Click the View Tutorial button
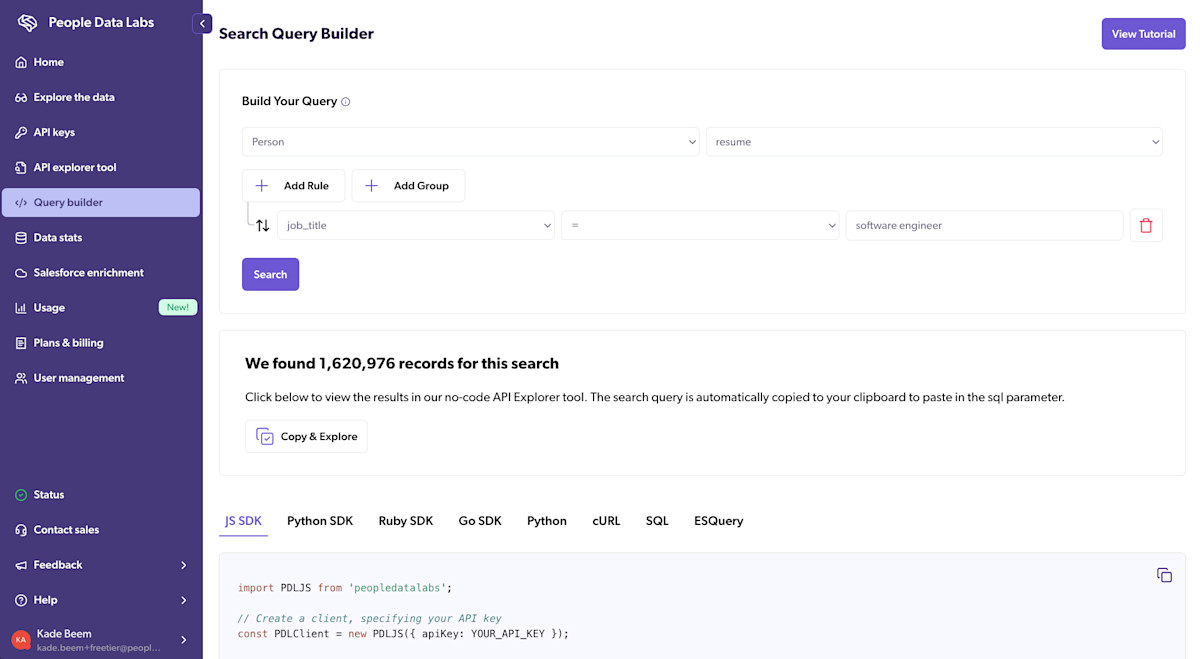This screenshot has width=1200, height=659. point(1143,33)
